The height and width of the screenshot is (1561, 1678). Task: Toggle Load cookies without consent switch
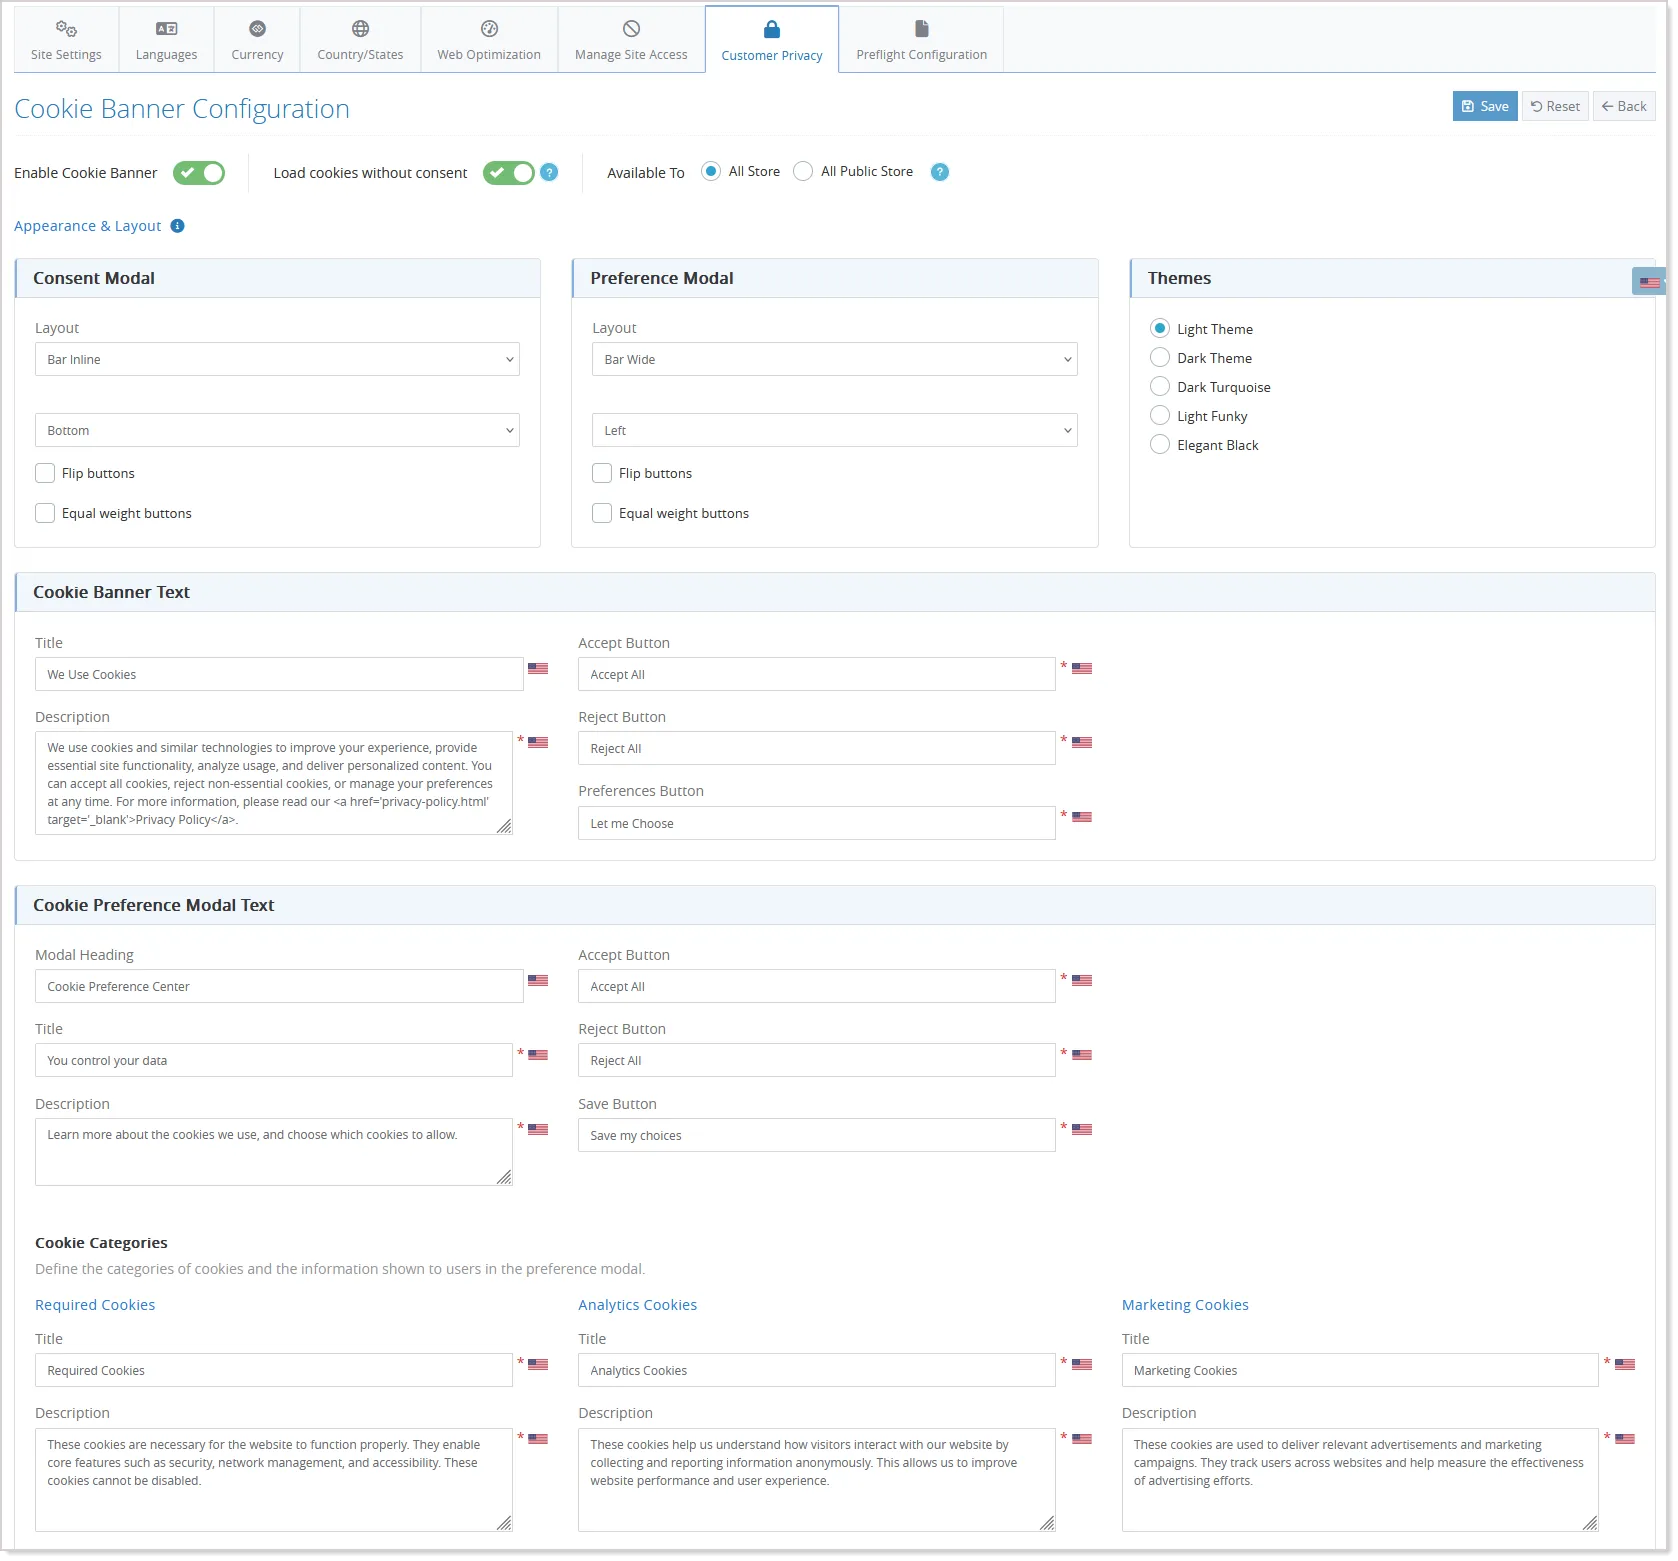click(509, 173)
